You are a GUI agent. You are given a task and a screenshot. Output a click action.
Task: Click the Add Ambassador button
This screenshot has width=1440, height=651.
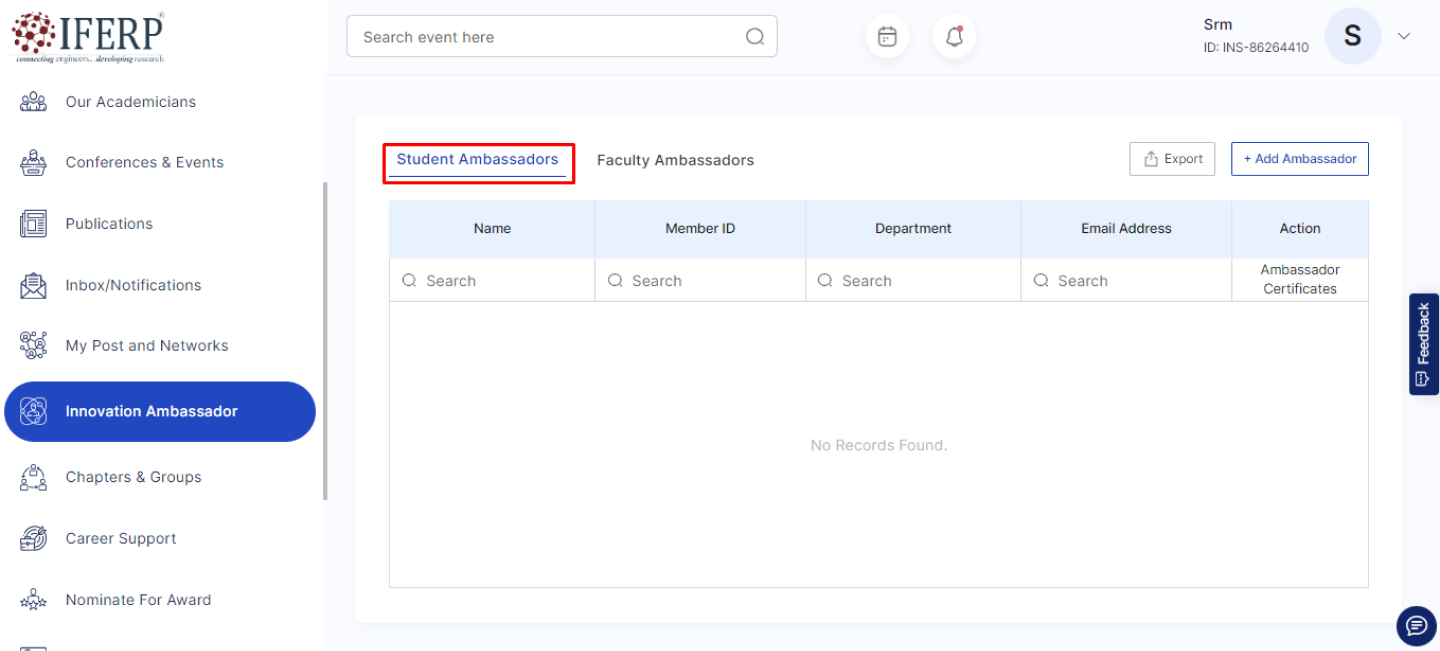coord(1299,159)
